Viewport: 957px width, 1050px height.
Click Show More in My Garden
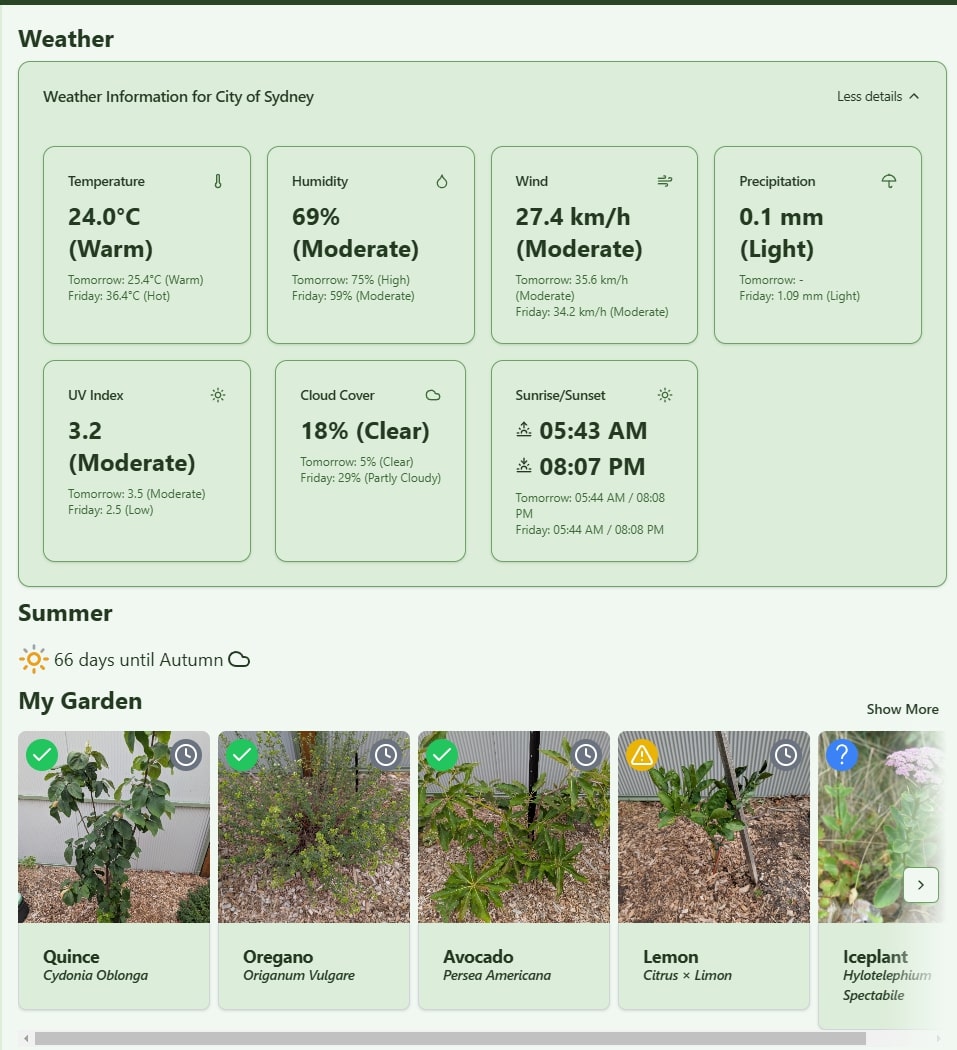(902, 709)
